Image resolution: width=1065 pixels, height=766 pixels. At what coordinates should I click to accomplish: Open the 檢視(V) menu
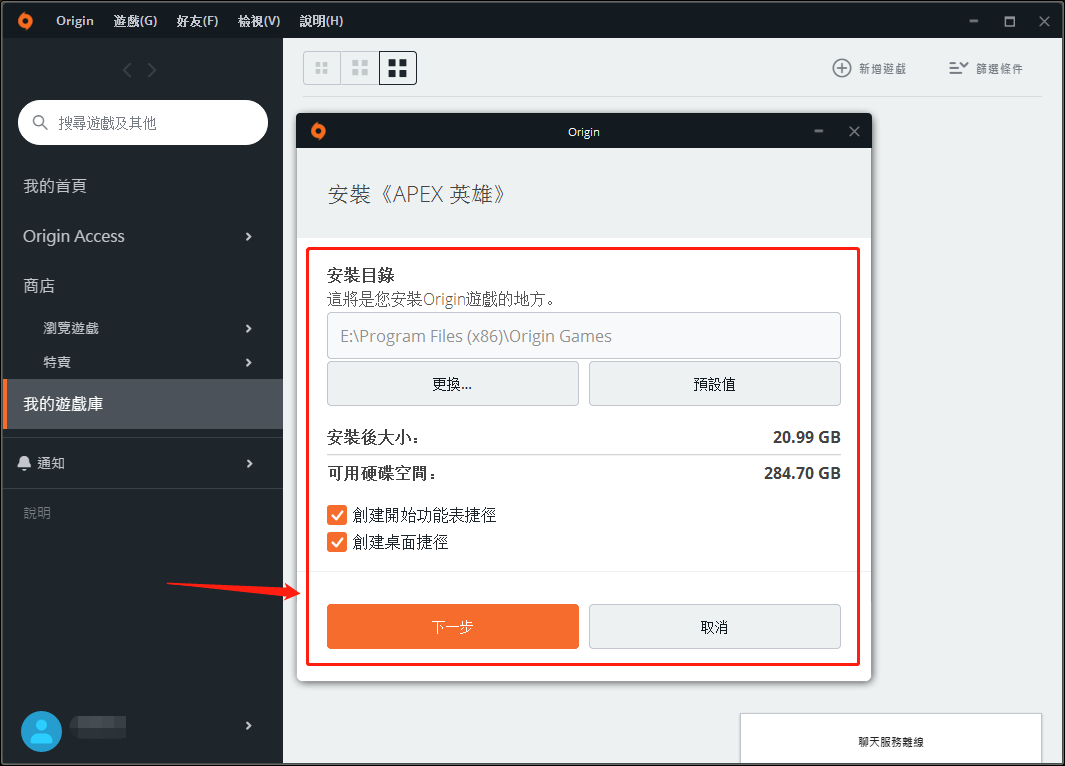pos(259,21)
